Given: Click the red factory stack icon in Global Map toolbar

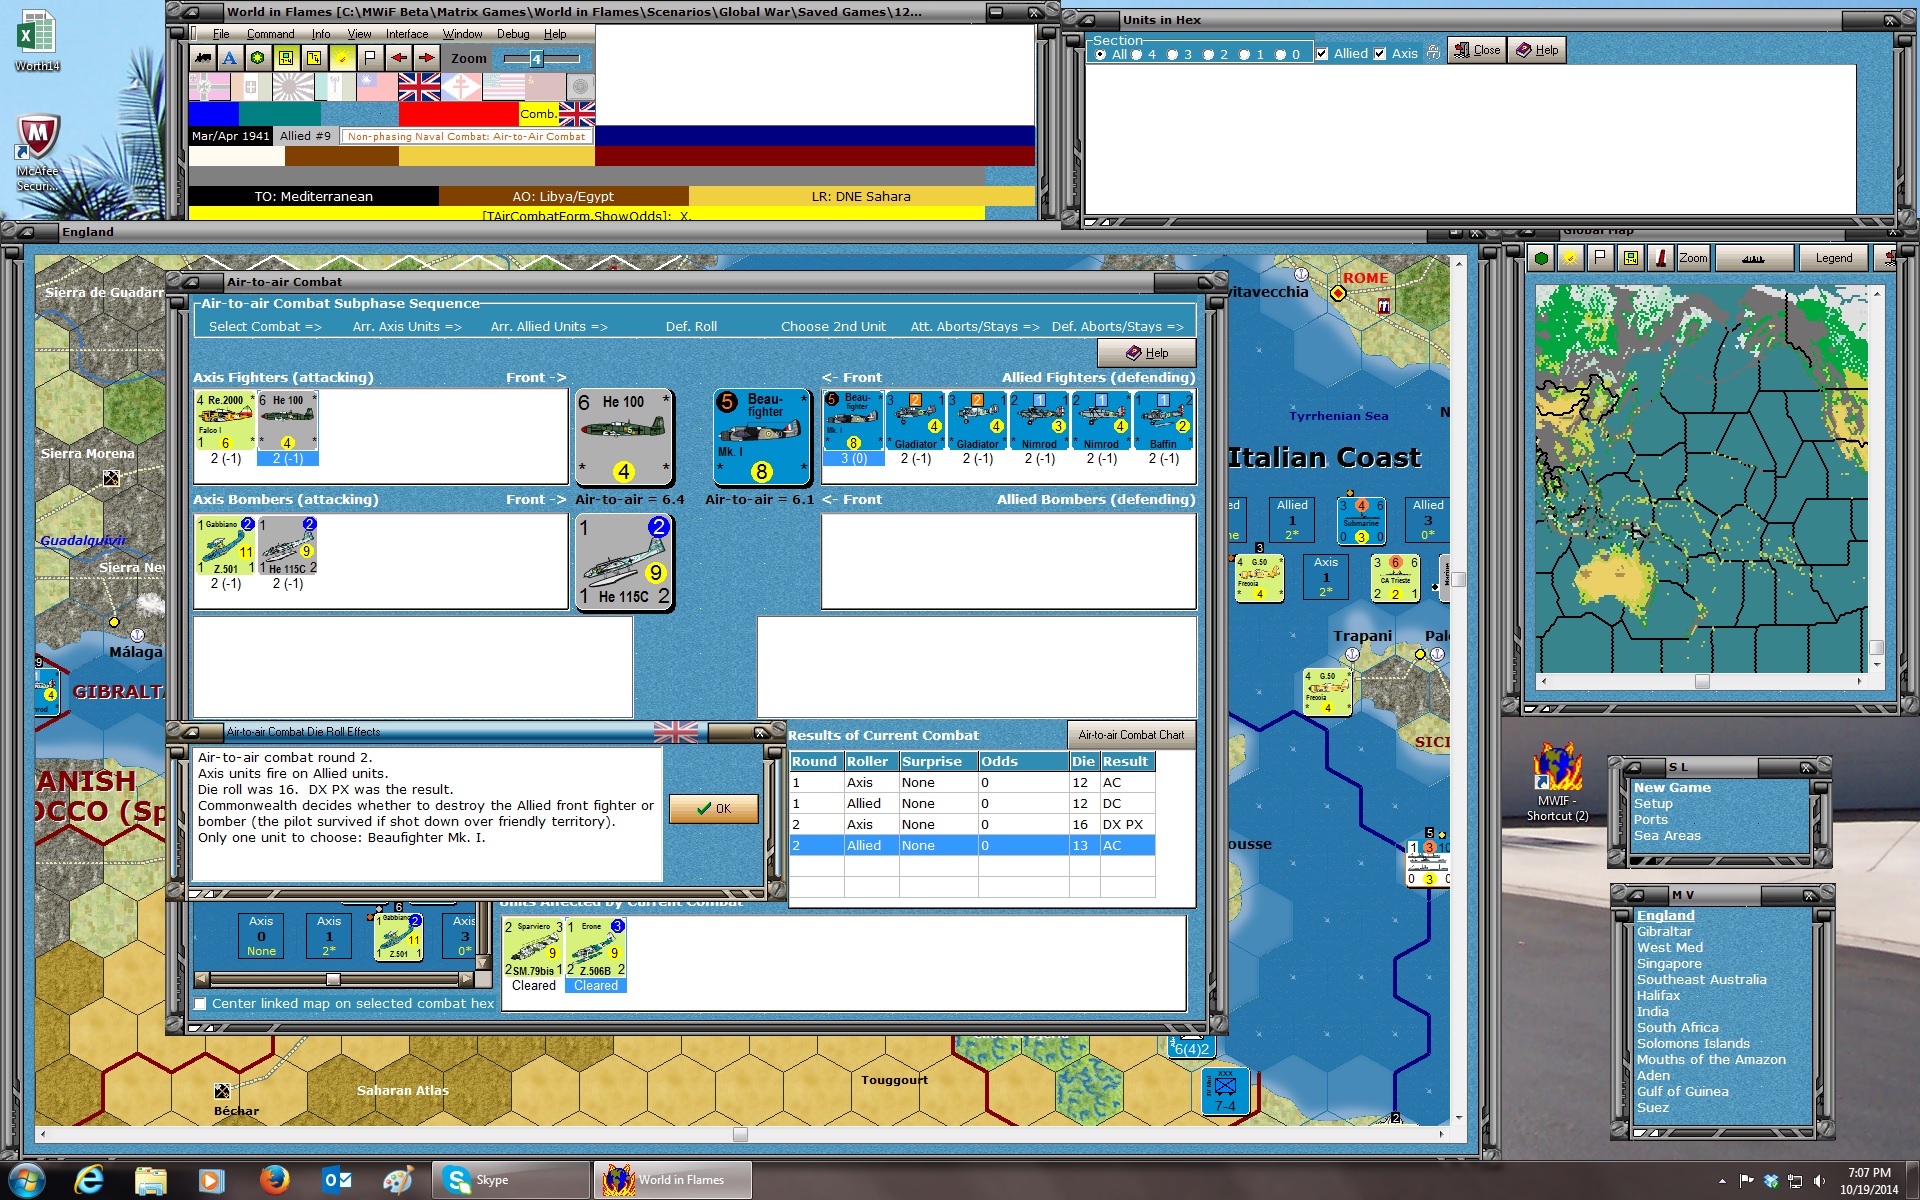Looking at the screenshot, I should coord(1660,258).
